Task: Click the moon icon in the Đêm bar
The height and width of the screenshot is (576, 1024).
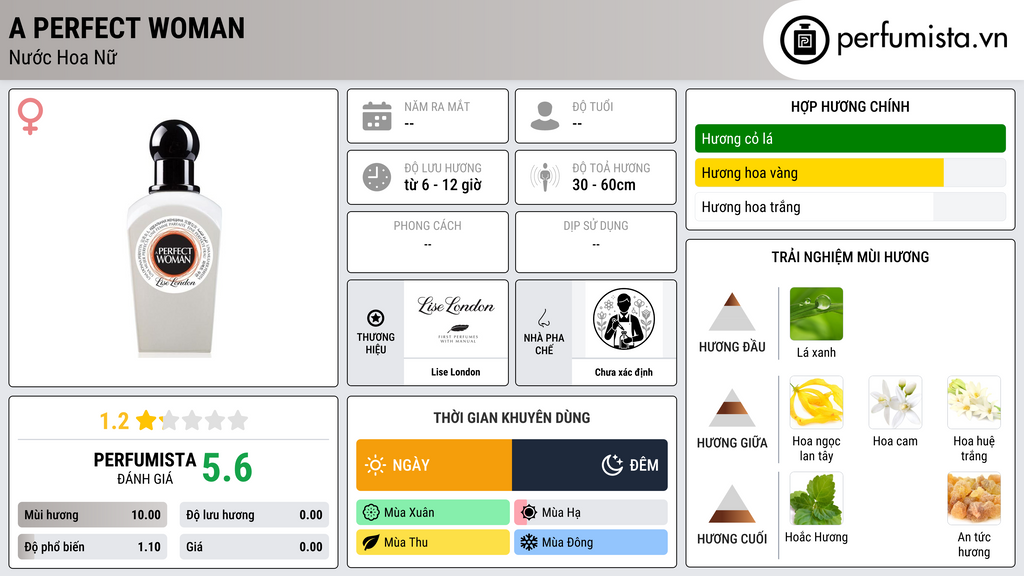Action: (x=612, y=465)
